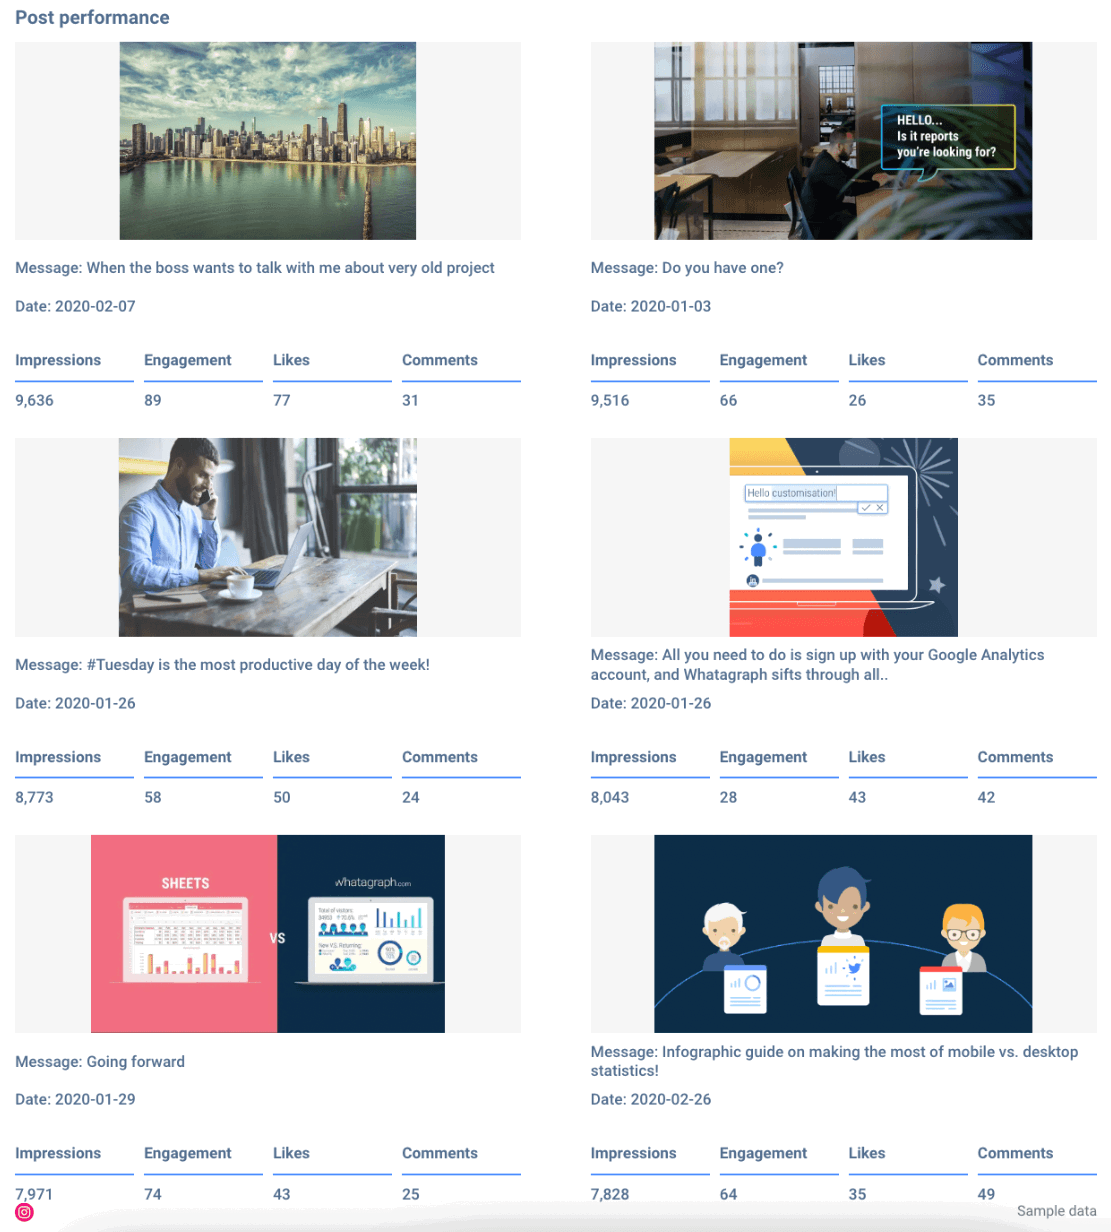Screen dimensions: 1111x1232
Task: Click the message about the very old project
Action: point(254,267)
